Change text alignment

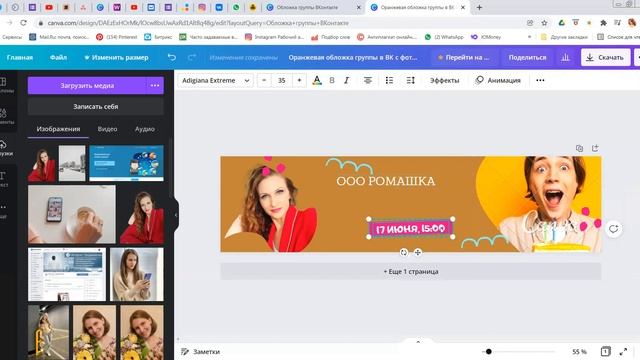(368, 80)
